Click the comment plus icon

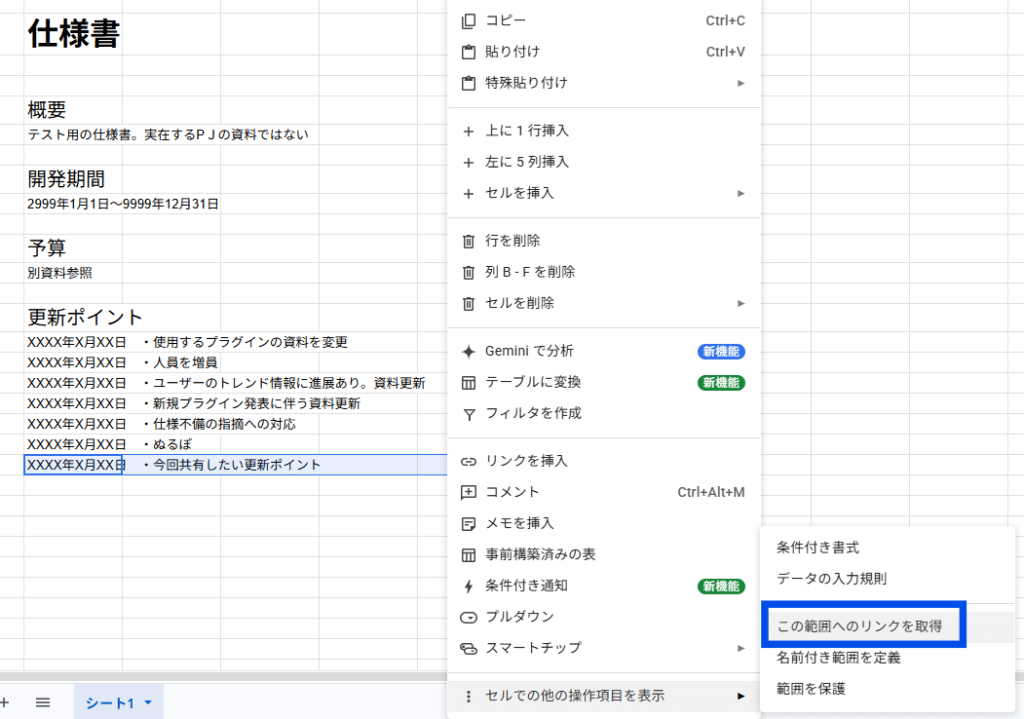coord(468,492)
